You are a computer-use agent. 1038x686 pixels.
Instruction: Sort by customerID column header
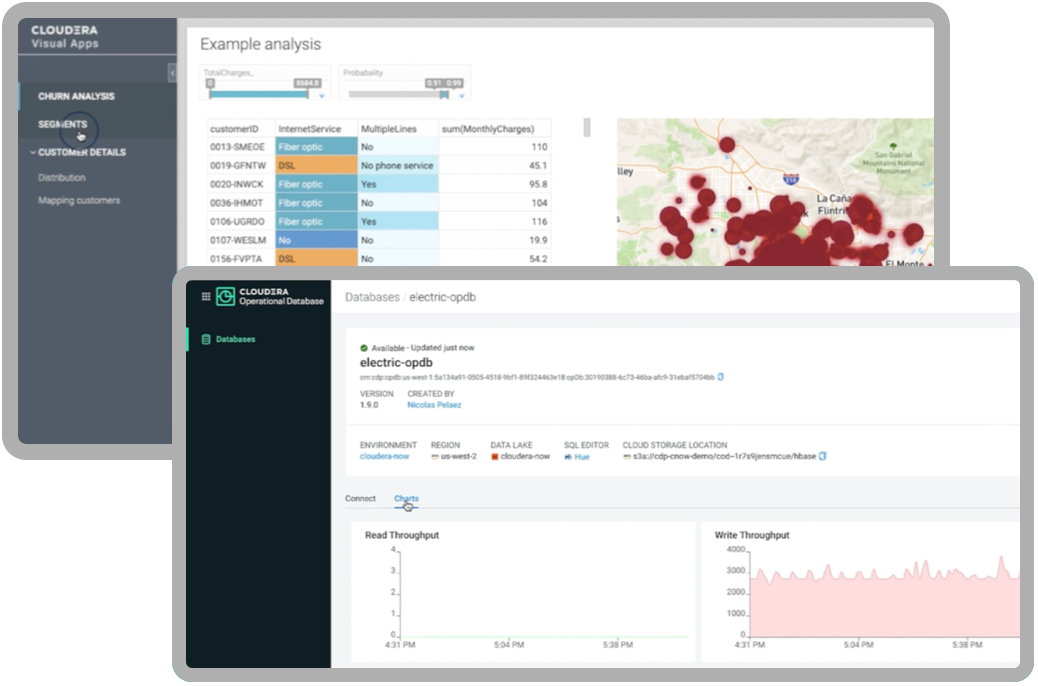point(241,128)
